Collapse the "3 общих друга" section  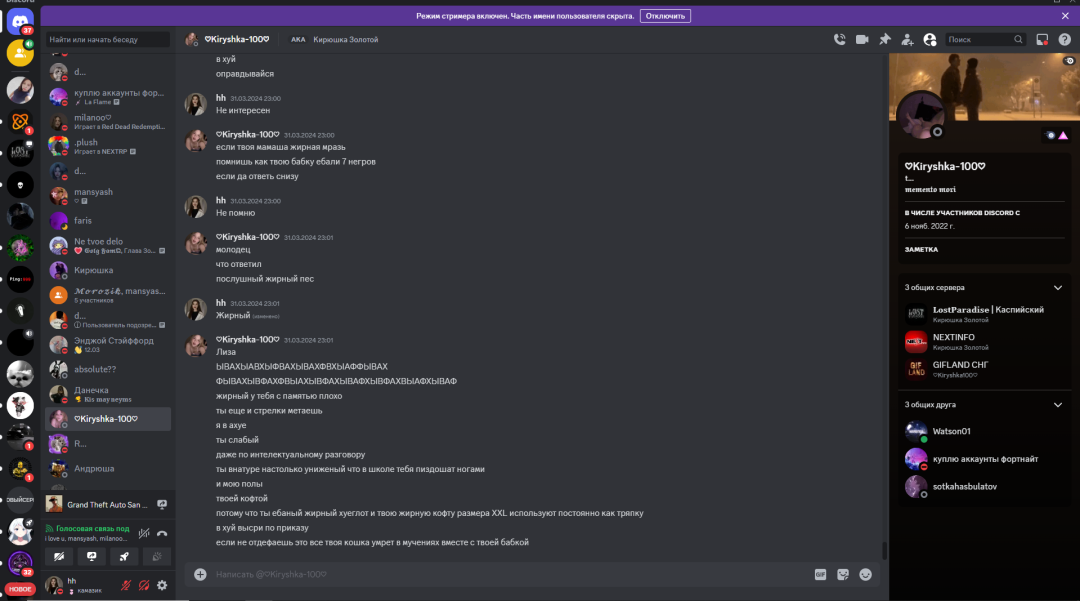pos(1057,405)
